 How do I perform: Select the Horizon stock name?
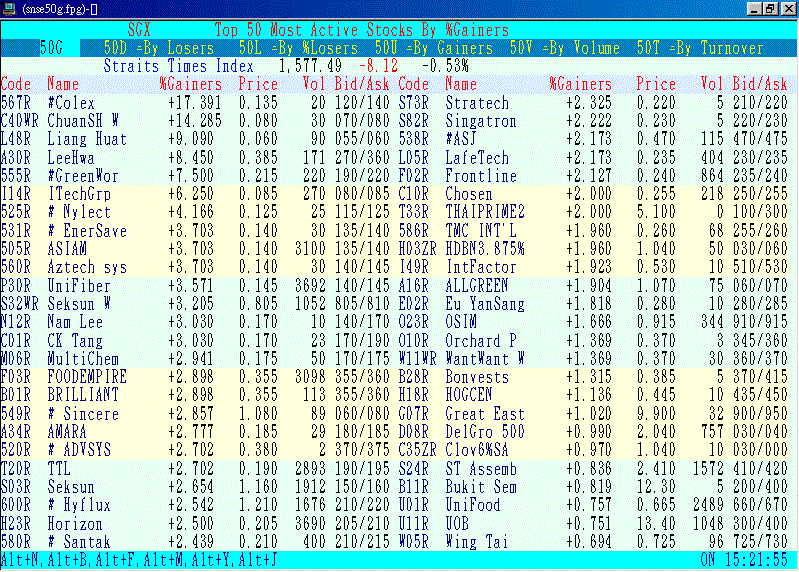point(75,524)
